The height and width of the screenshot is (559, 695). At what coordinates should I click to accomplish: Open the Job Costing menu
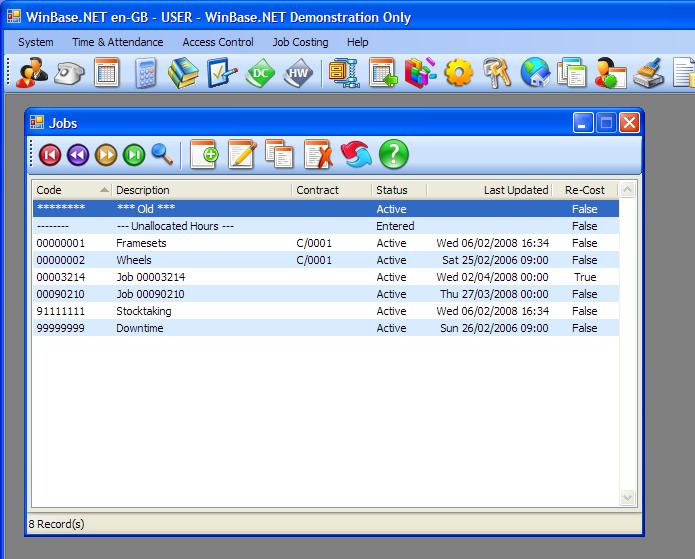tap(301, 42)
